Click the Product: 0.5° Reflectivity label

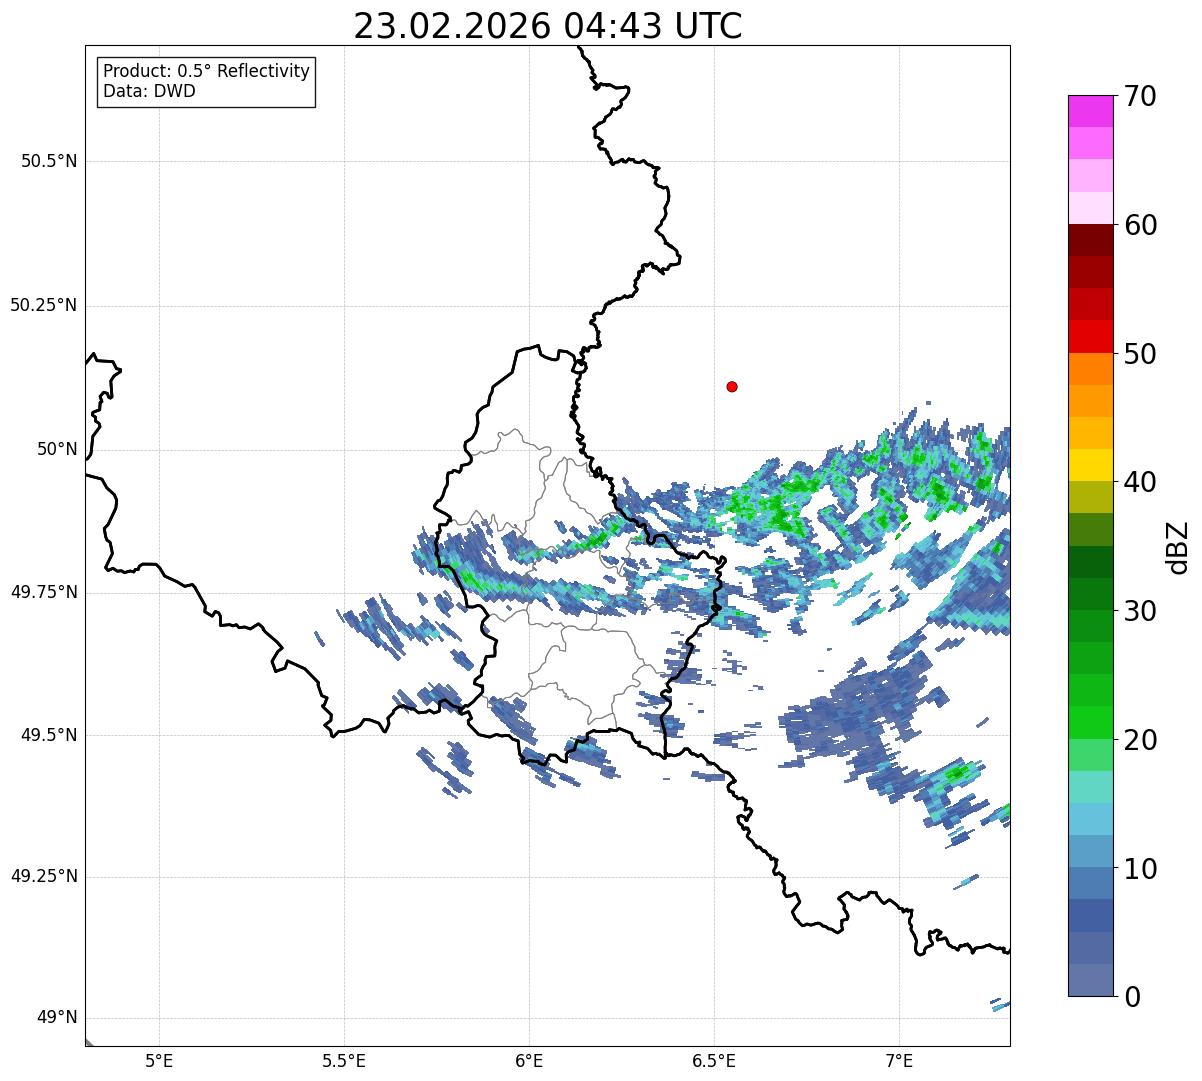pyautogui.click(x=206, y=72)
